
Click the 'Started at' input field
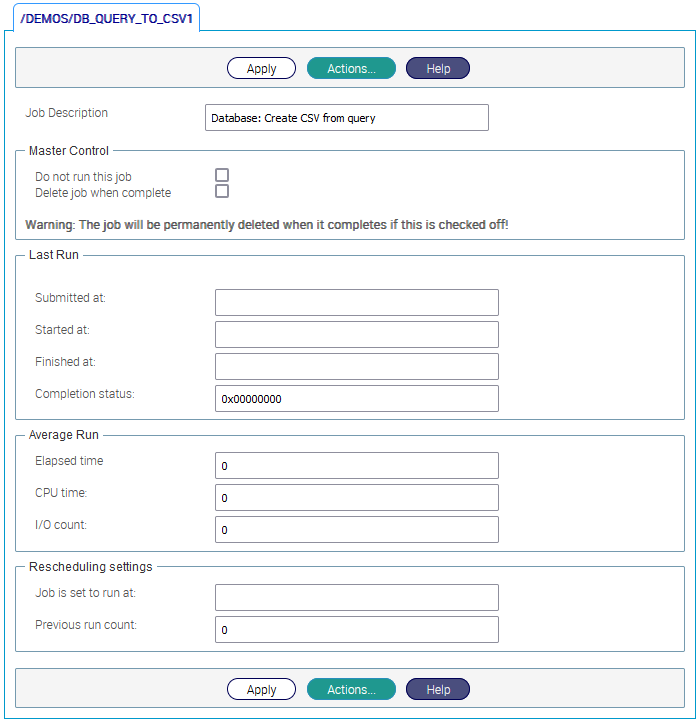click(356, 334)
